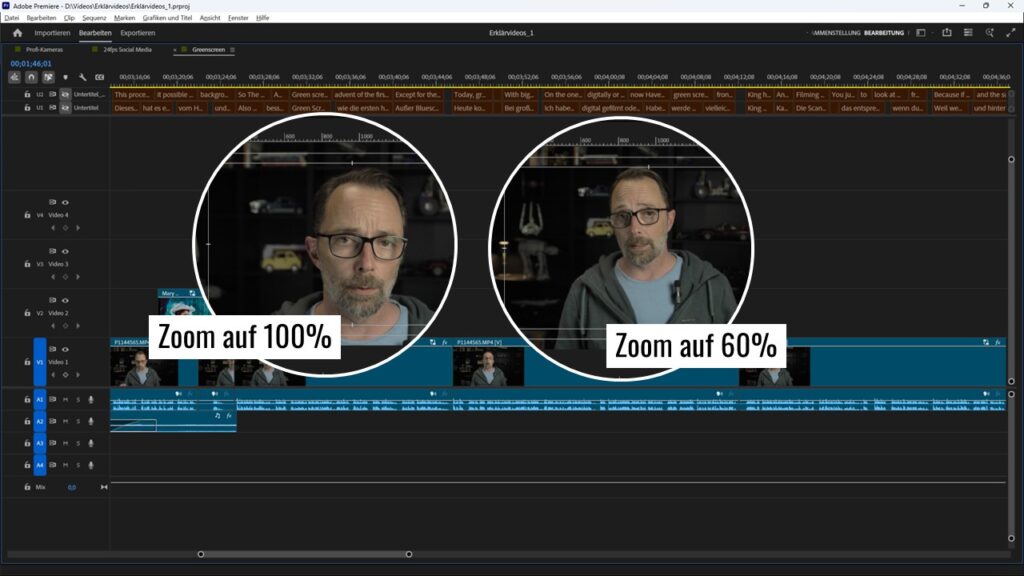
Task: Open timeline display settings wrench
Action: [82, 77]
